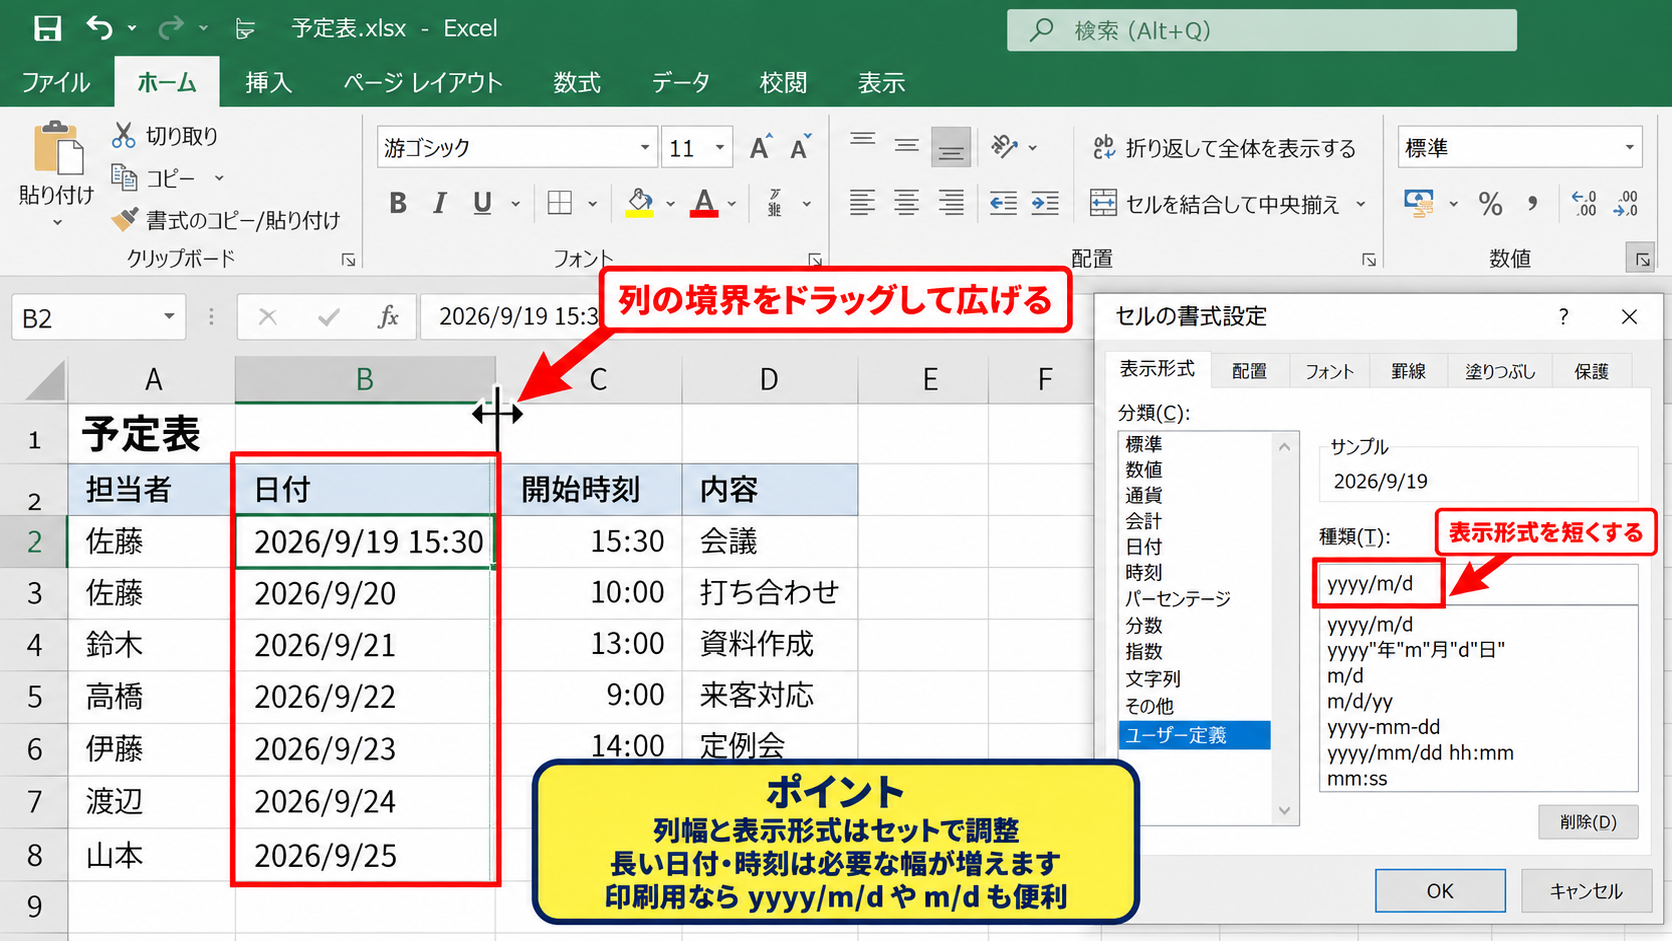
Task: Open the number group dialog launcher
Action: [1642, 260]
